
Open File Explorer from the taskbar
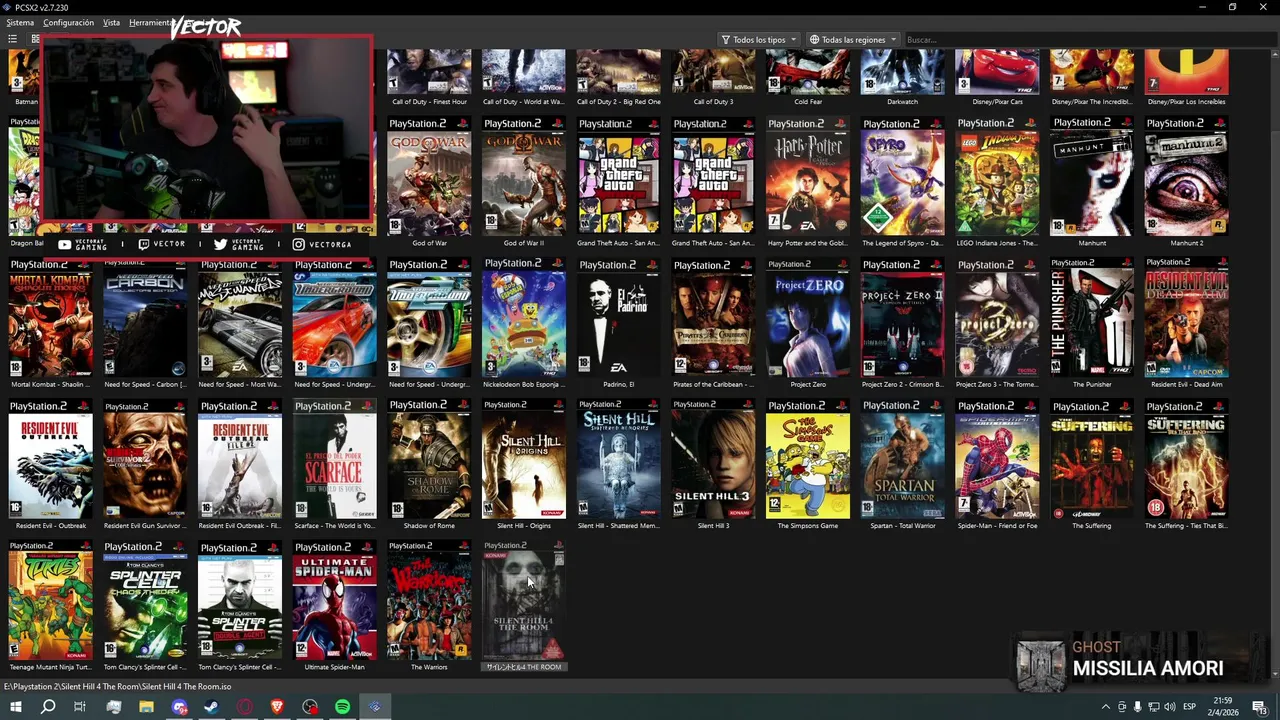click(x=146, y=707)
